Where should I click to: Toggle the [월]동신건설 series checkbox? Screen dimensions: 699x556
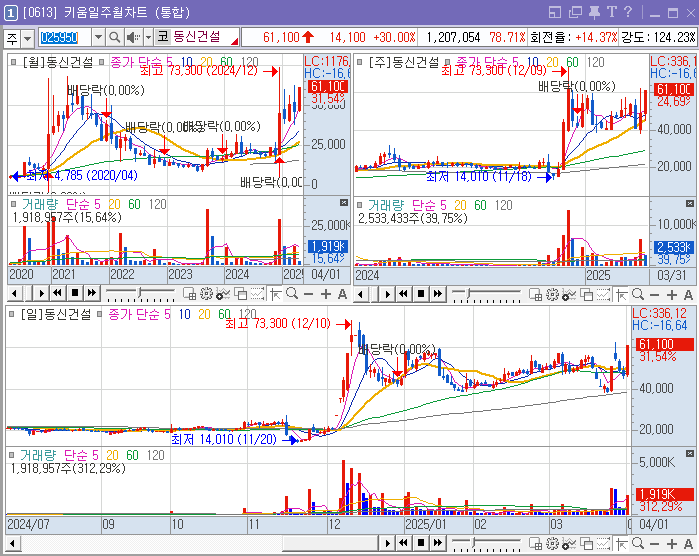tap(14, 62)
